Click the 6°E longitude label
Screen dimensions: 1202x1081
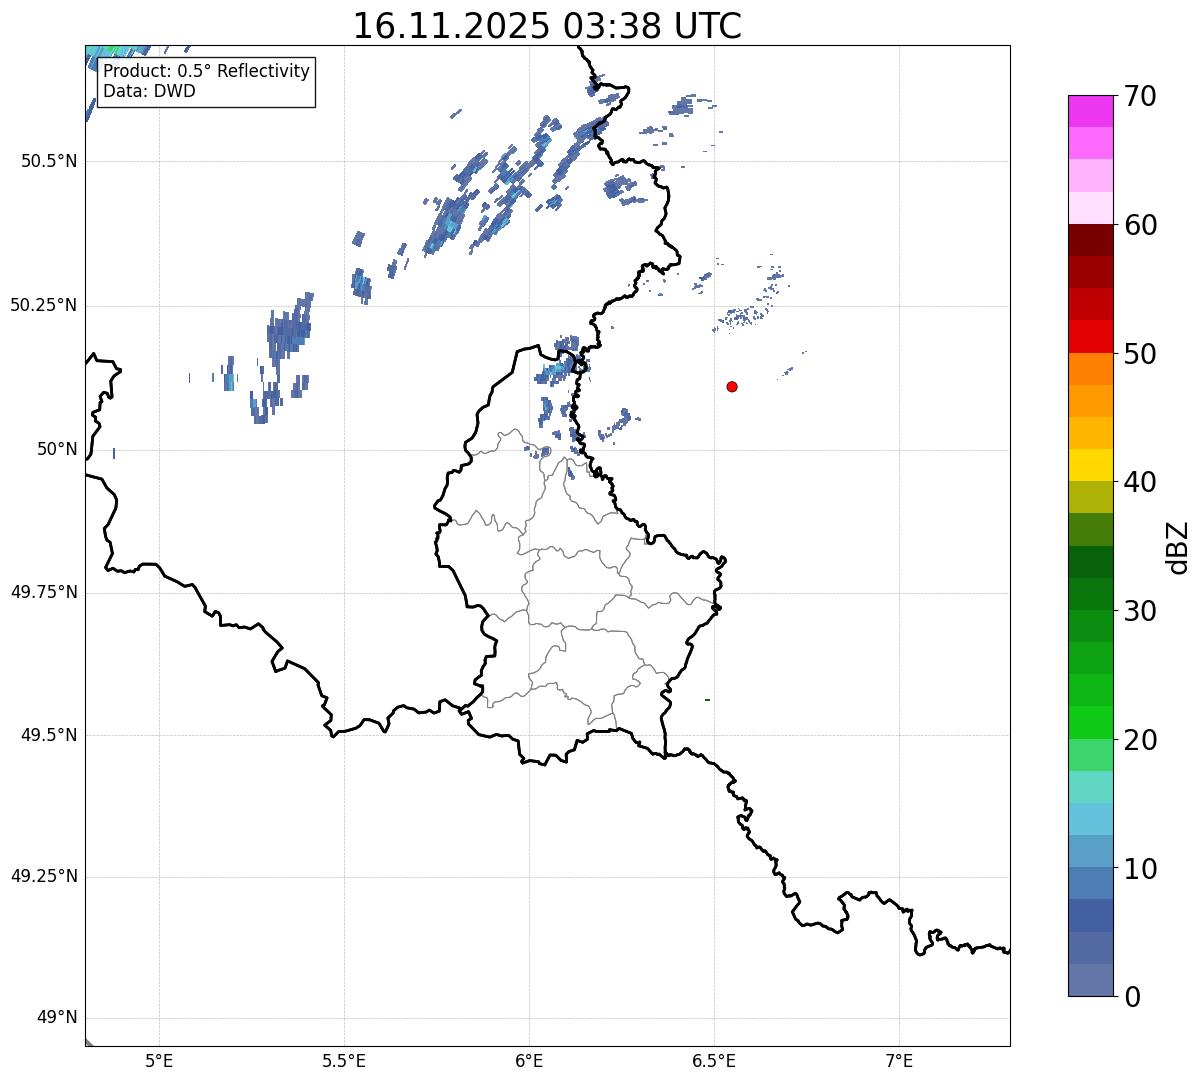529,1061
